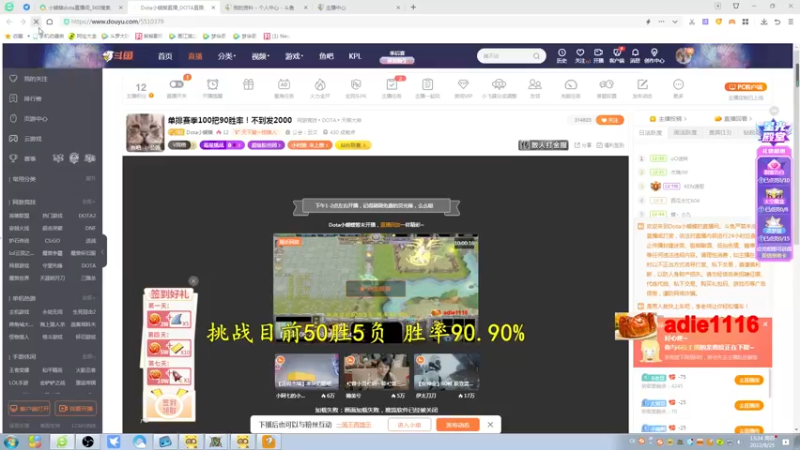The height and width of the screenshot is (450, 800).
Task: Click the search magnifier icon
Action: (x=536, y=56)
